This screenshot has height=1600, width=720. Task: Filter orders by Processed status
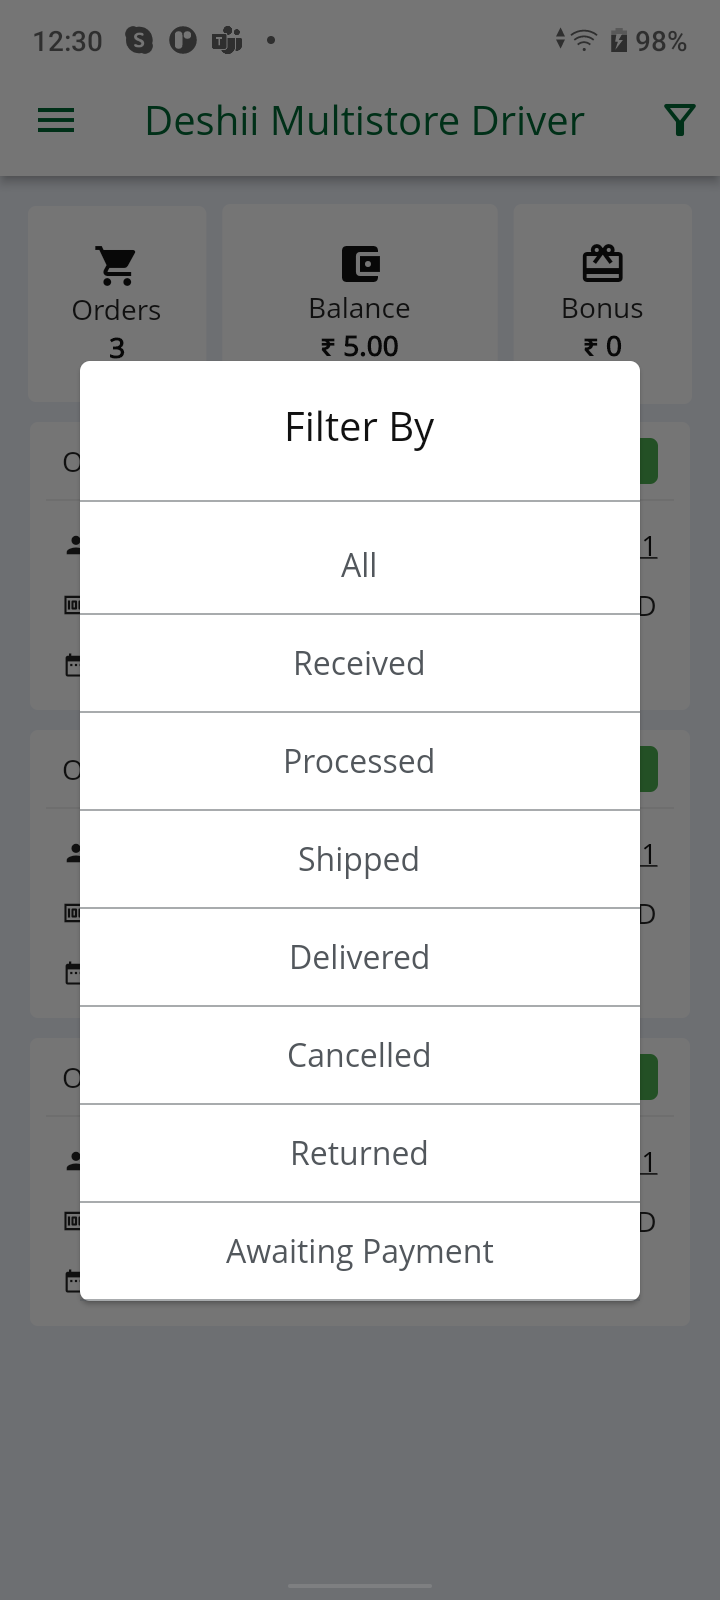359,761
